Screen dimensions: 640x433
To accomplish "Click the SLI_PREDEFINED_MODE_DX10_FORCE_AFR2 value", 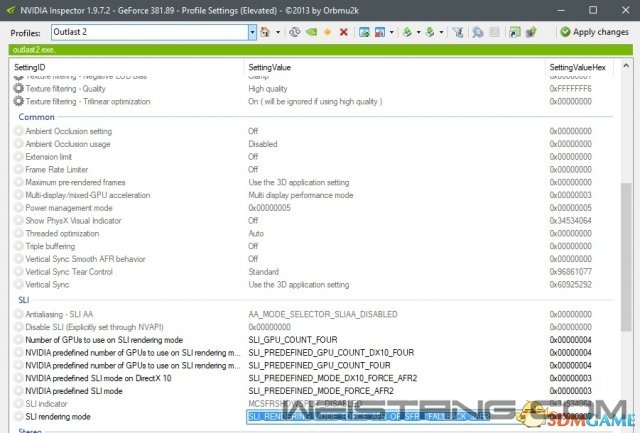I will click(333, 378).
